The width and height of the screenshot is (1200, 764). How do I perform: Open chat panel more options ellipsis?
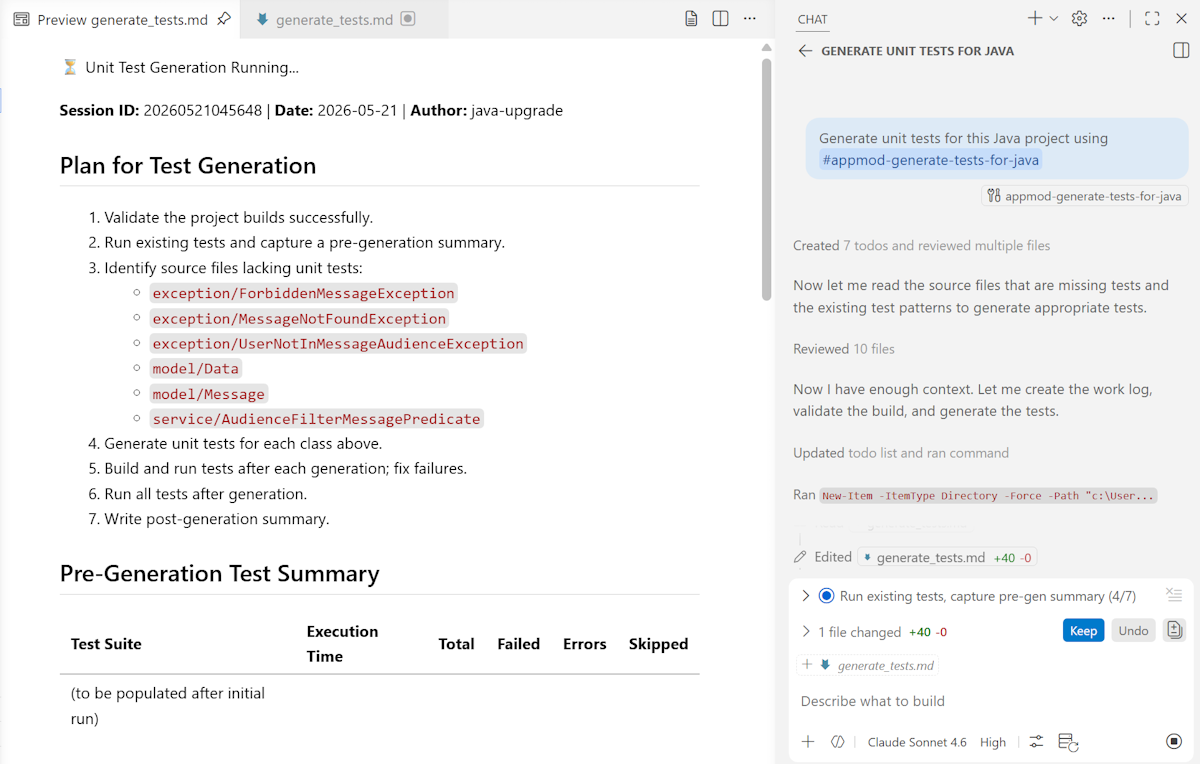coord(1108,18)
